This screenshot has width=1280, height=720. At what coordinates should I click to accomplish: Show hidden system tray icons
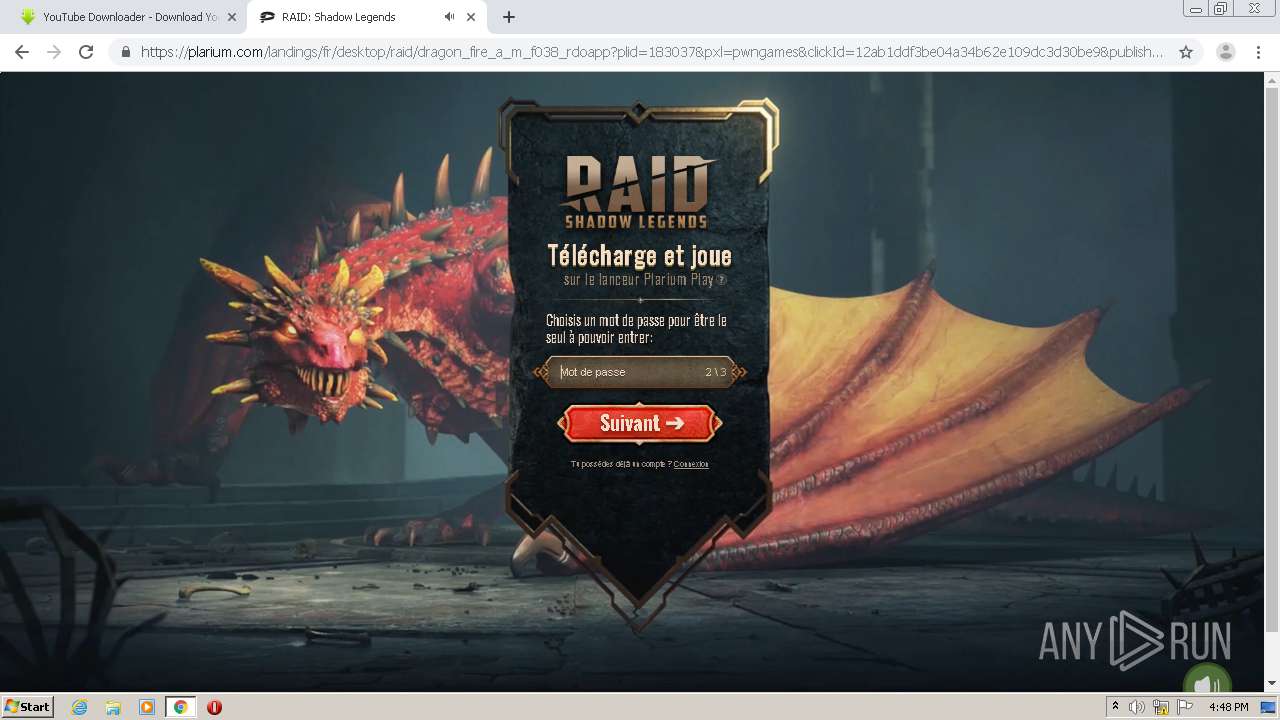click(x=1115, y=707)
